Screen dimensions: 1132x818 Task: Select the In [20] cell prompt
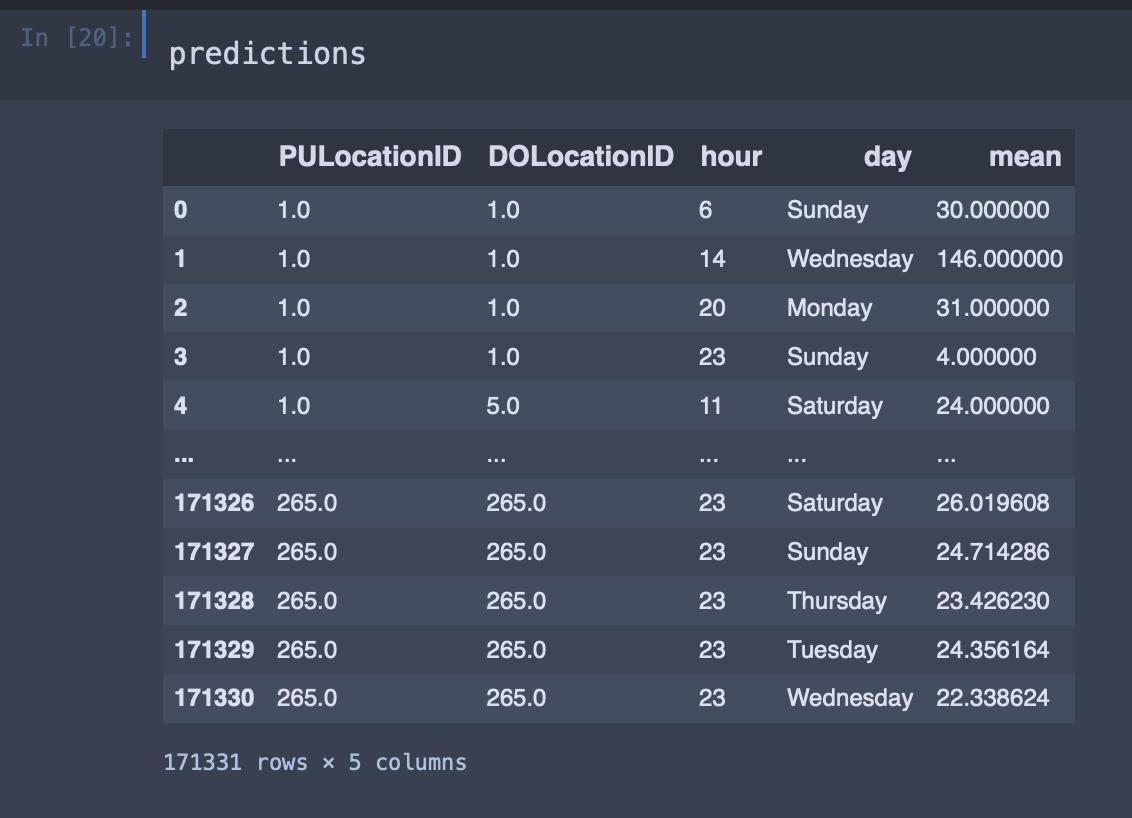[x=77, y=37]
